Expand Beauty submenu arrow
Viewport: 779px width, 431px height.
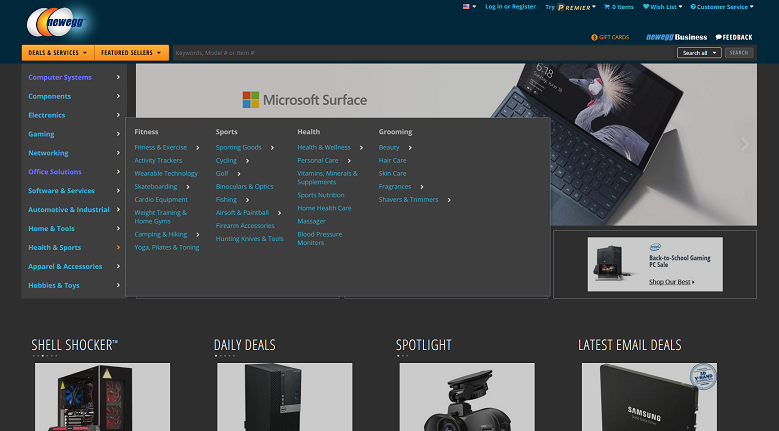point(410,147)
